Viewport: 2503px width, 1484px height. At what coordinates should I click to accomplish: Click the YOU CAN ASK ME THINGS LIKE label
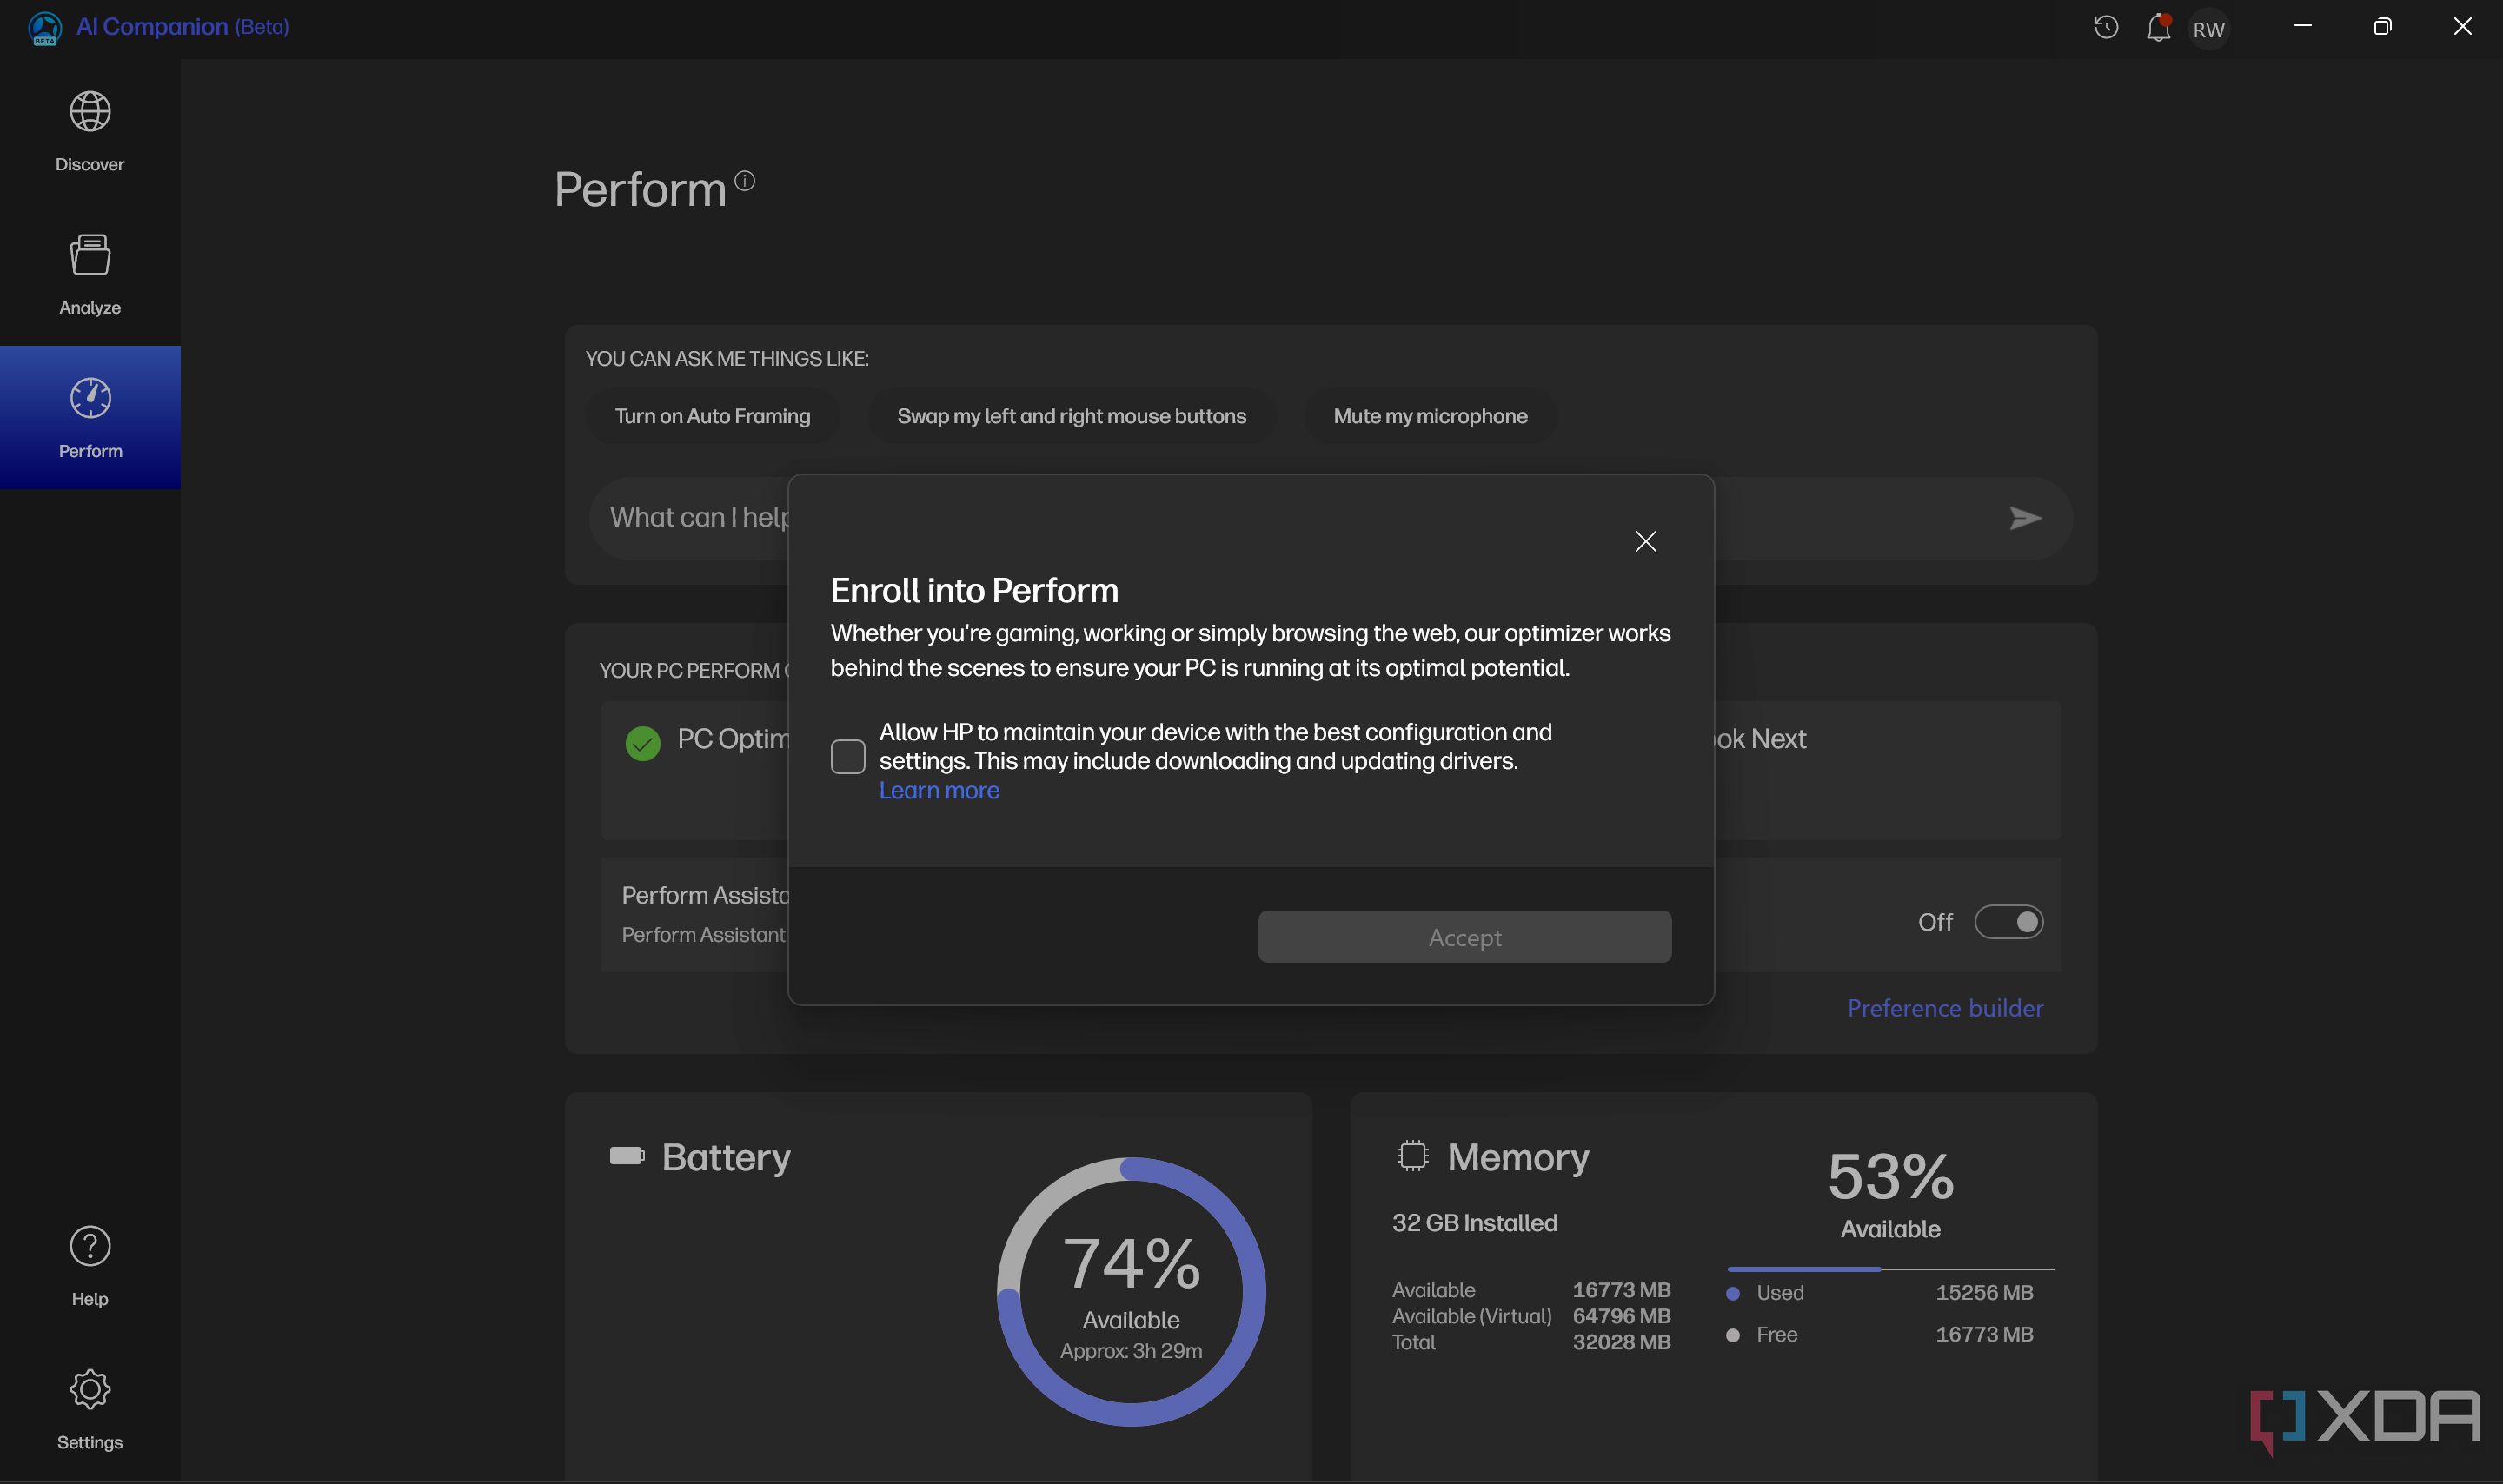[727, 359]
